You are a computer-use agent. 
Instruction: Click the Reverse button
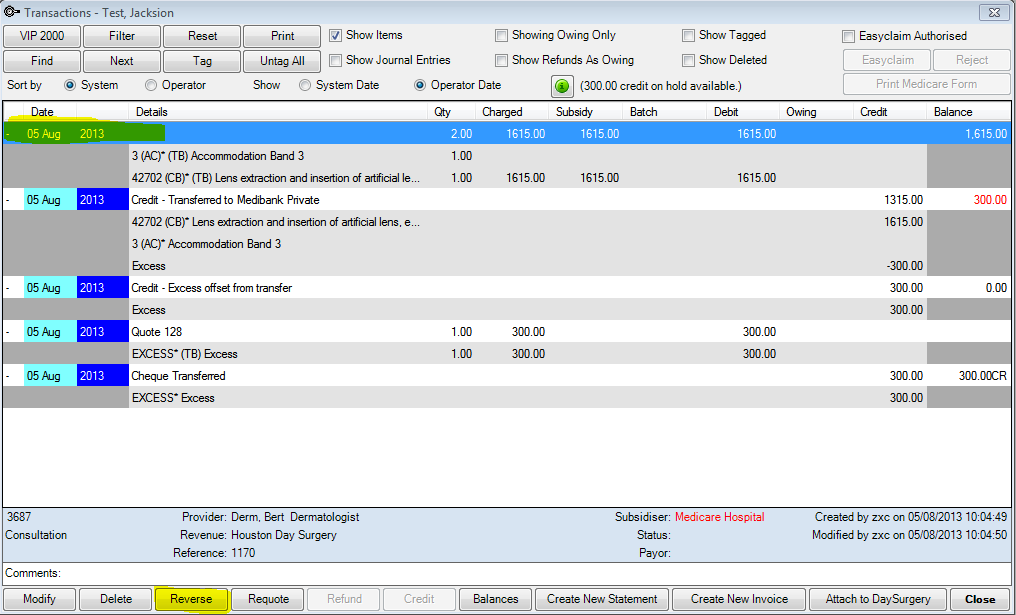[191, 599]
